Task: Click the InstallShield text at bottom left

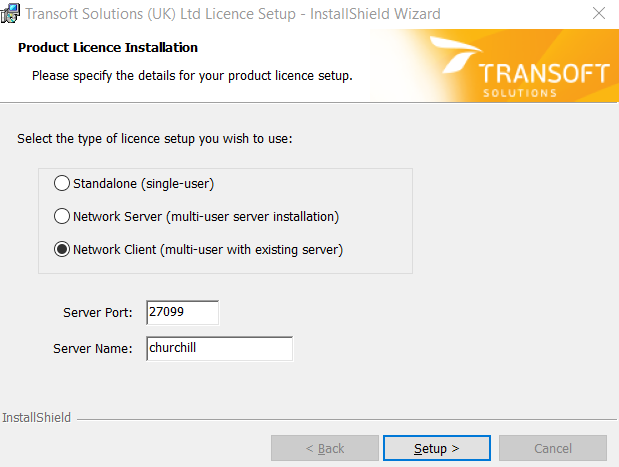Action: 36,418
